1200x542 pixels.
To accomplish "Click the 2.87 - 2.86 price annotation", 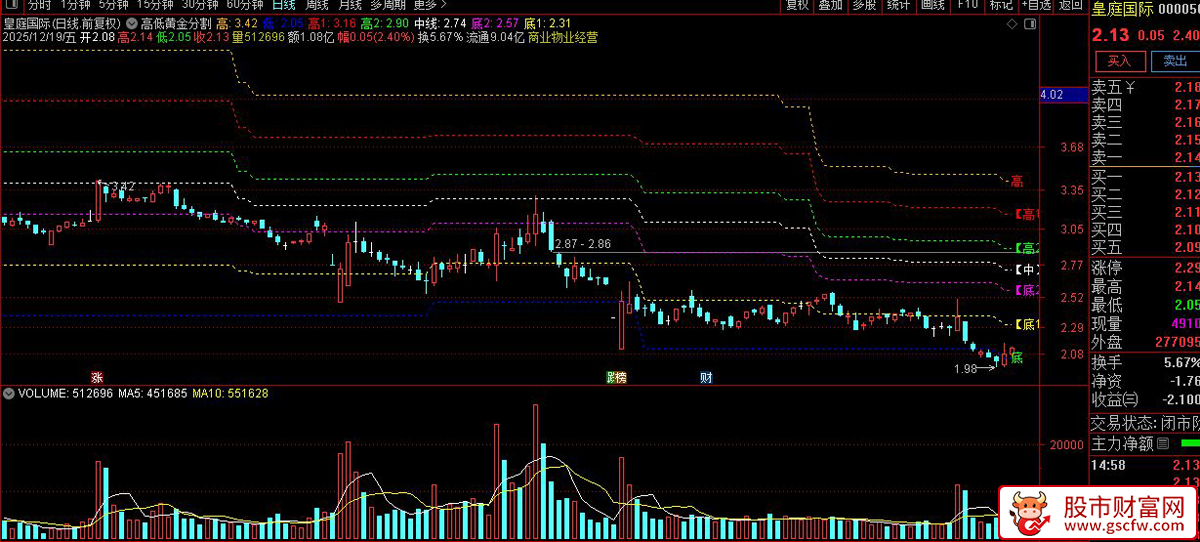I will (x=583, y=244).
